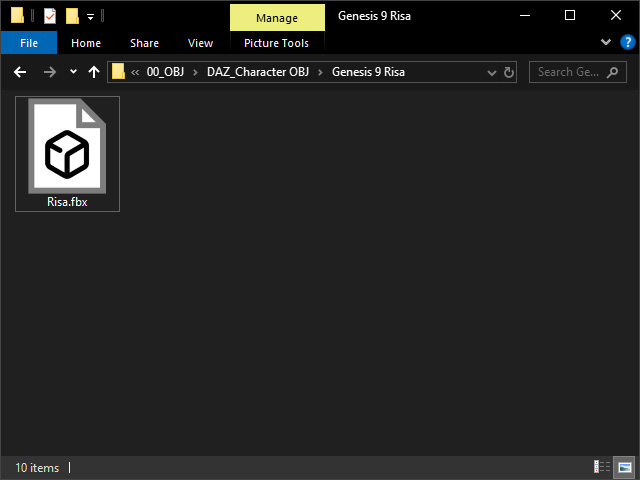Open the File menu
The width and height of the screenshot is (640, 480).
pos(29,43)
